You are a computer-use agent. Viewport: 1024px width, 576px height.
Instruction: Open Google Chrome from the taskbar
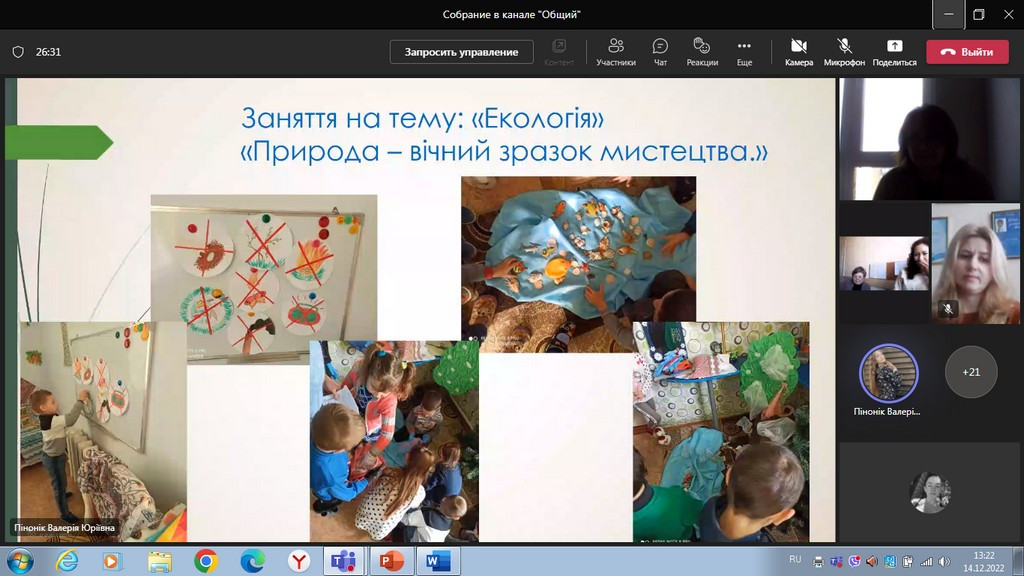[206, 561]
